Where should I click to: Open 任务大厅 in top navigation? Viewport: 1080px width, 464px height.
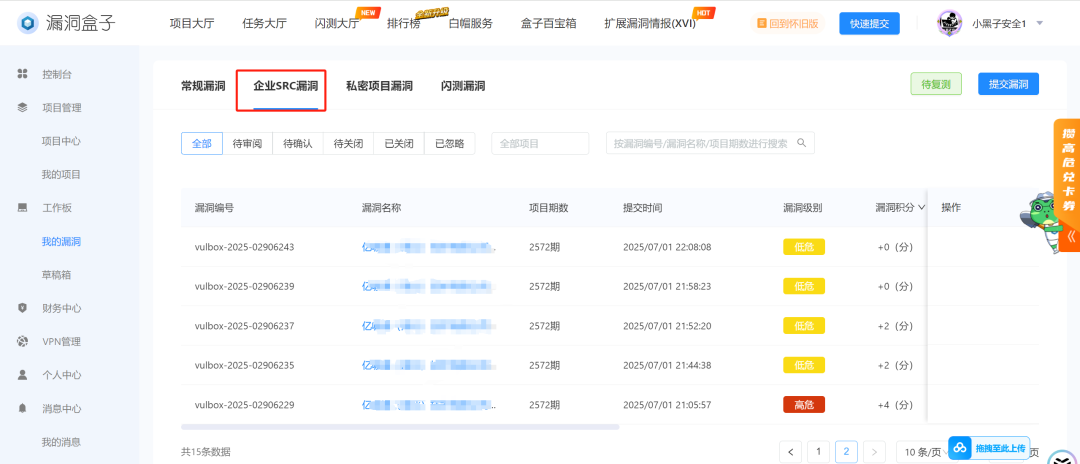(264, 23)
